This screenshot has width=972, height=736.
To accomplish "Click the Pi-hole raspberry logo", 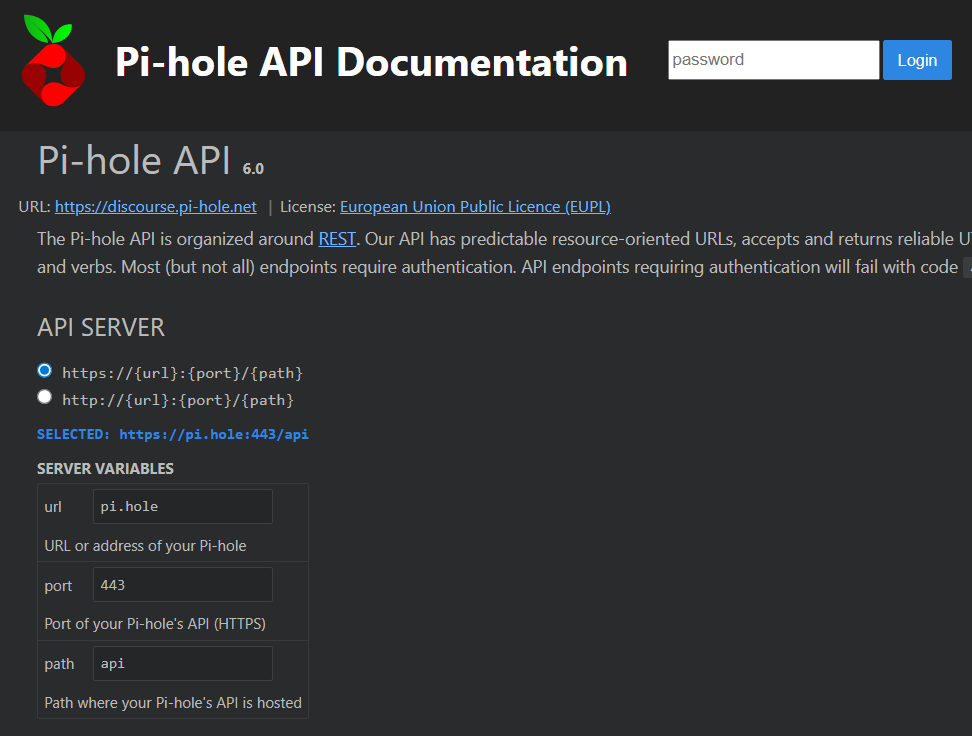I will tap(54, 61).
